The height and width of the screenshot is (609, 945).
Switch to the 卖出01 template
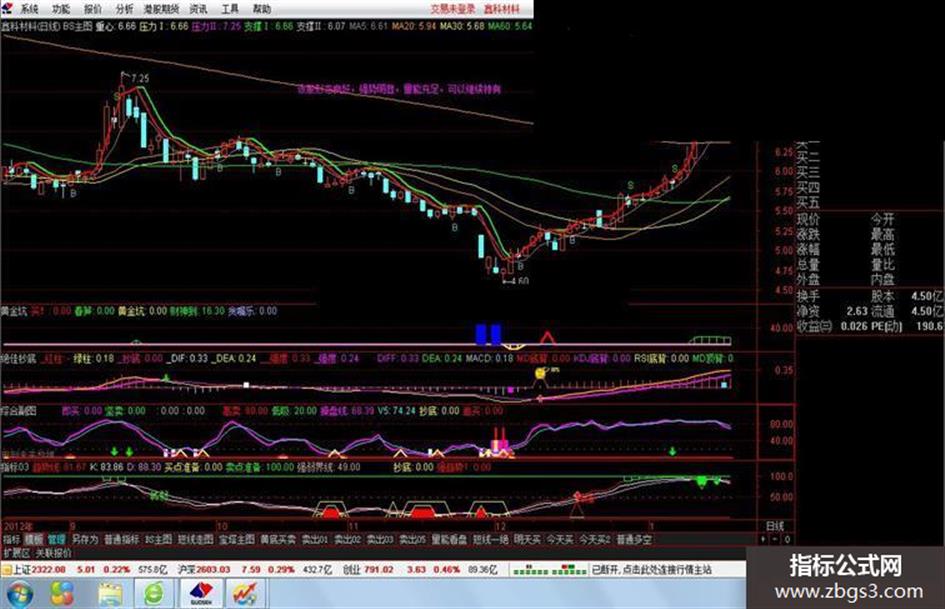(x=315, y=539)
